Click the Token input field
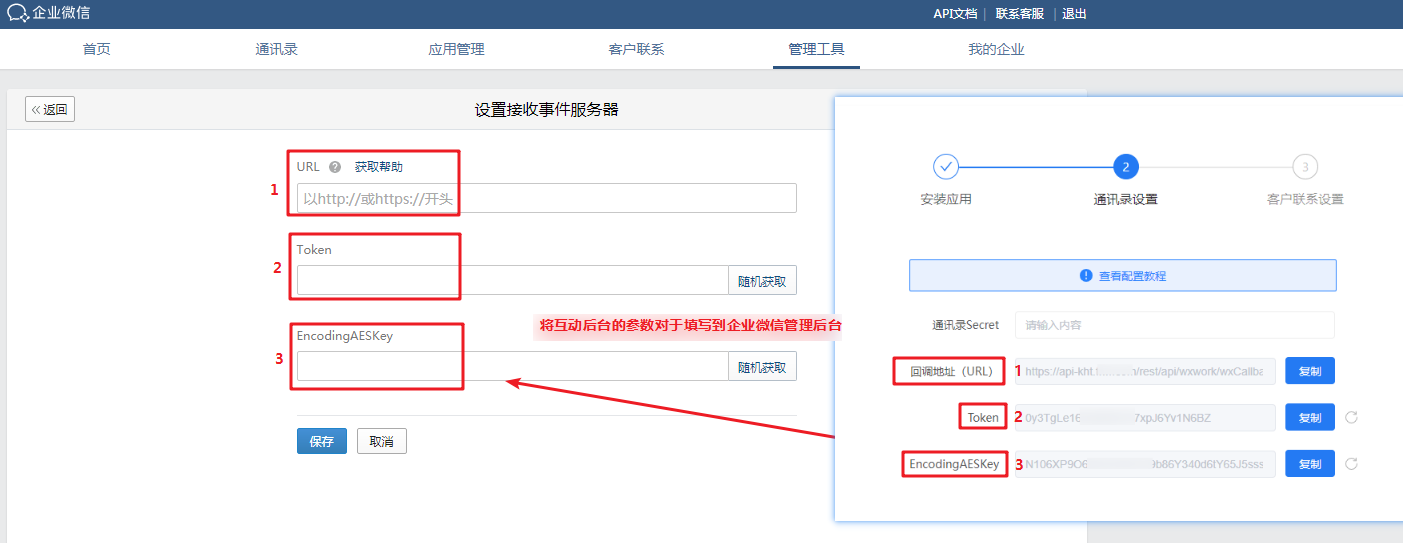1403x543 pixels. coord(512,280)
